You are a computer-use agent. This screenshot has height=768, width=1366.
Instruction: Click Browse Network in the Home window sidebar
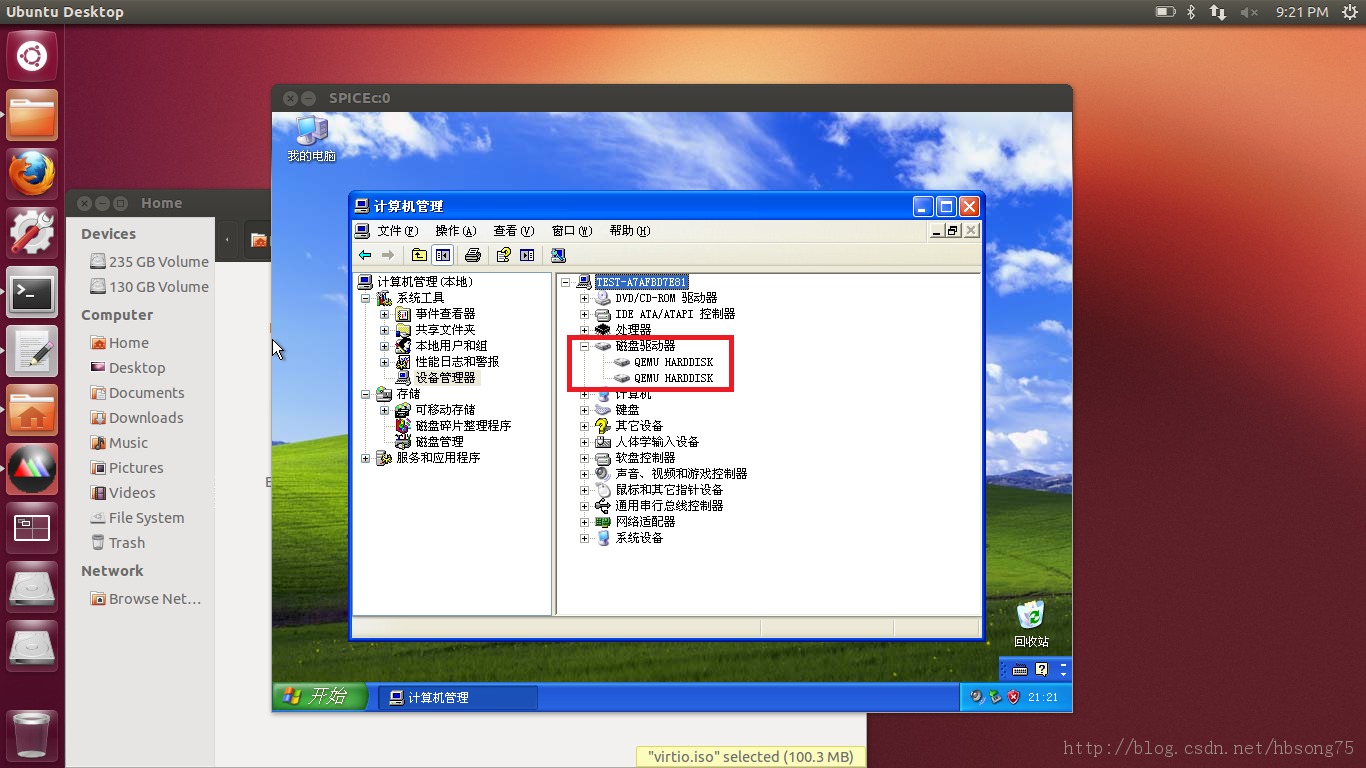[145, 599]
